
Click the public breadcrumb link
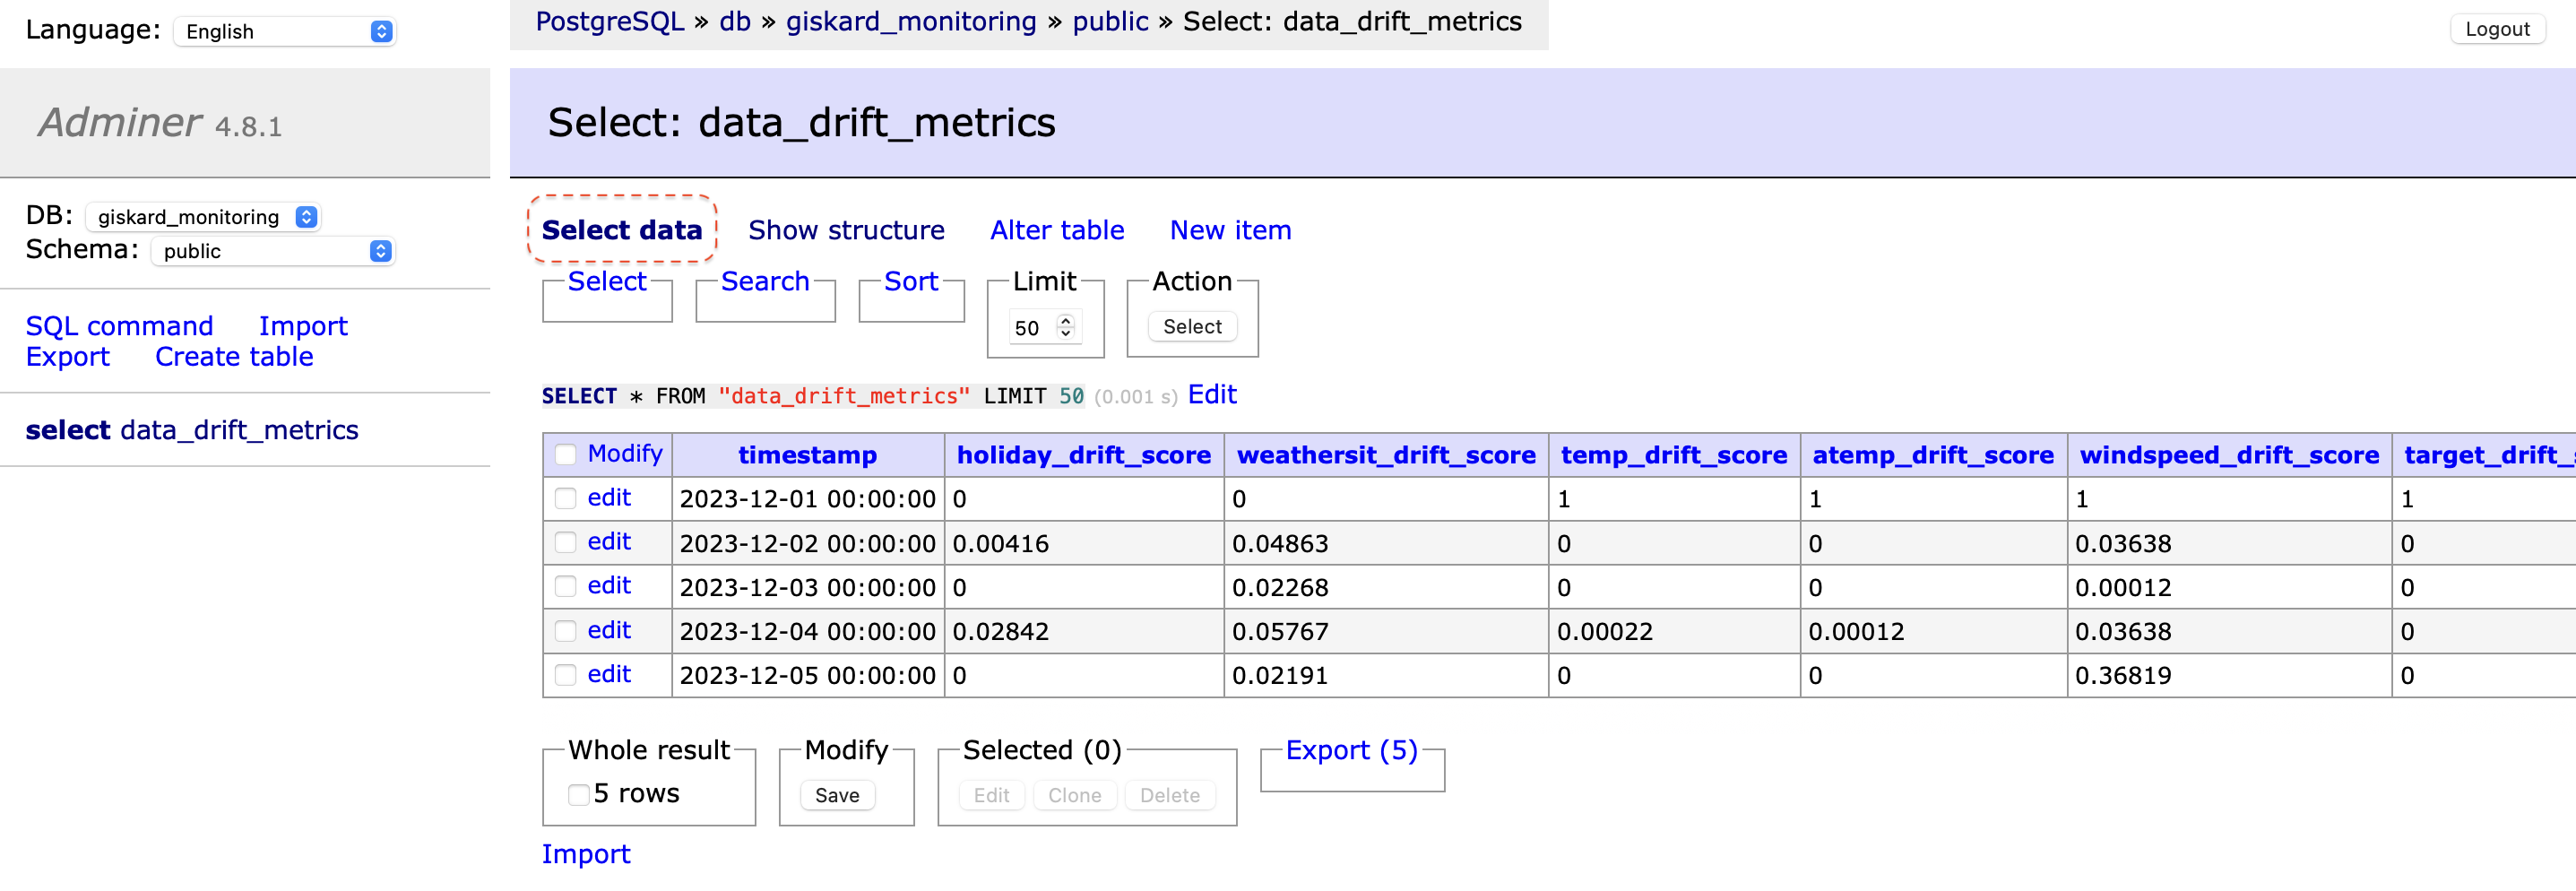(x=1110, y=21)
